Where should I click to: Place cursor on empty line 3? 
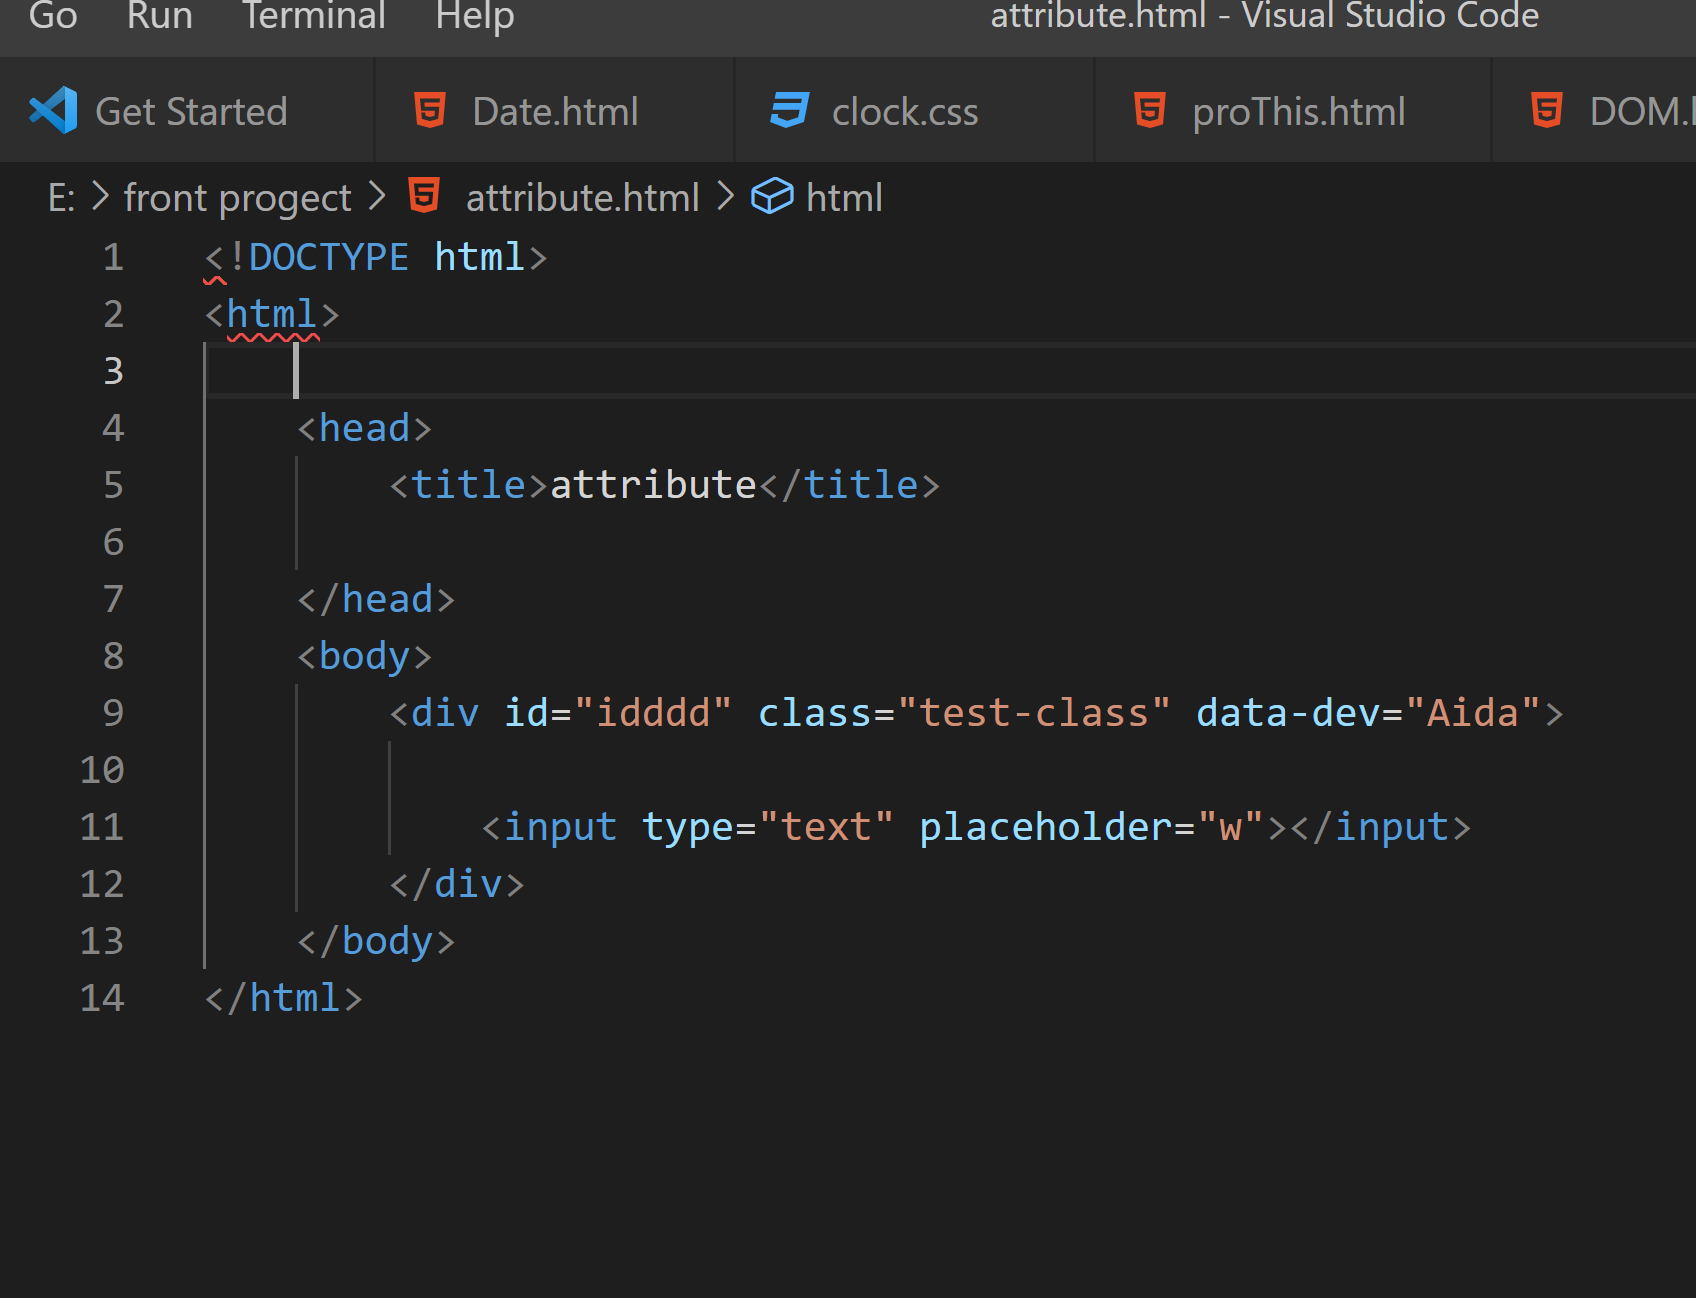pos(950,372)
